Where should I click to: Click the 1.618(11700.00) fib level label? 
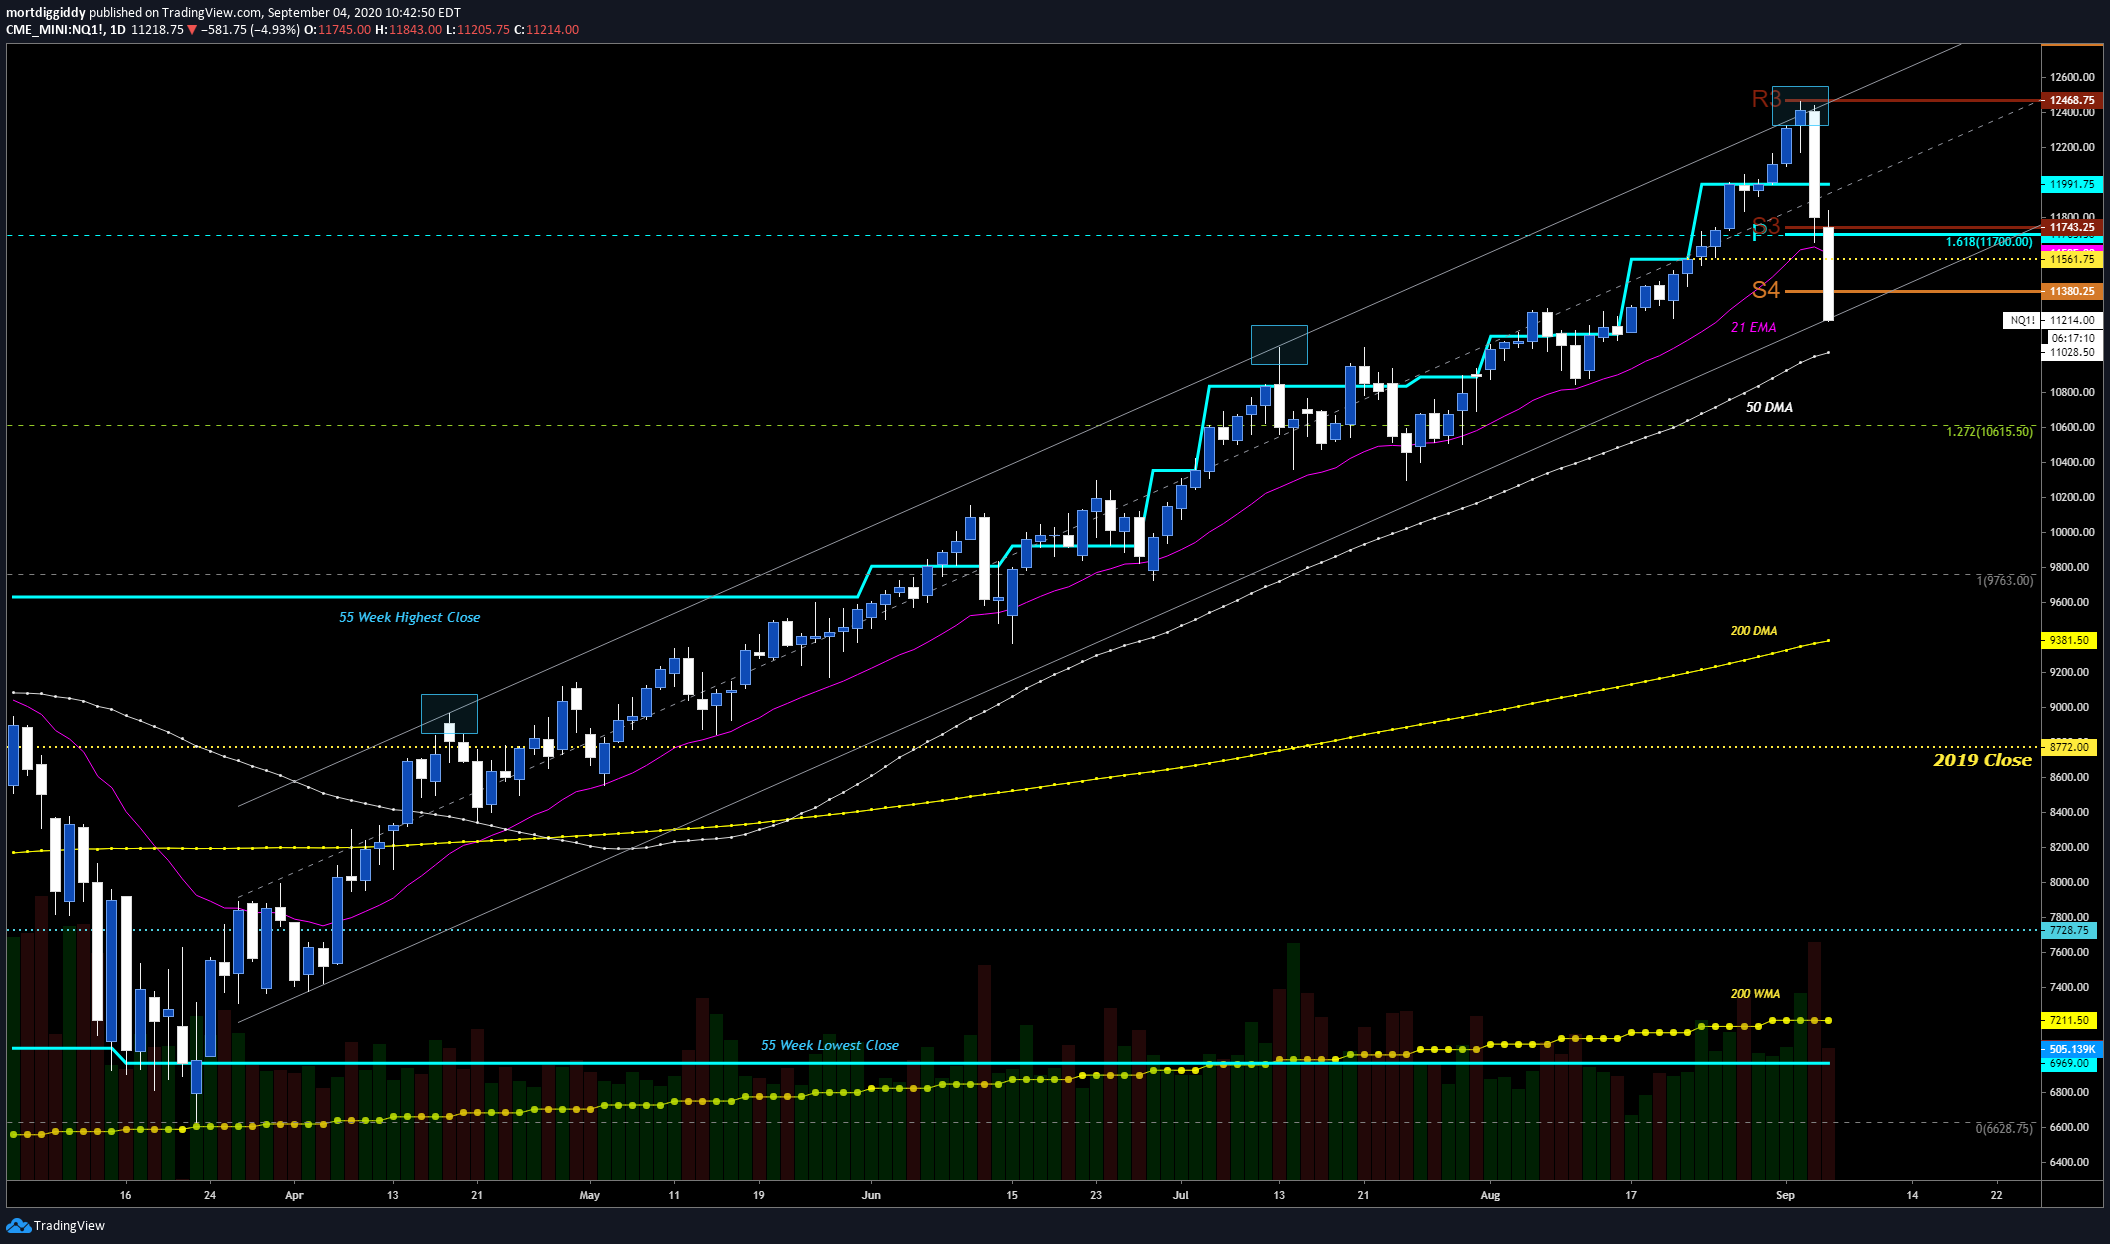[x=1989, y=242]
